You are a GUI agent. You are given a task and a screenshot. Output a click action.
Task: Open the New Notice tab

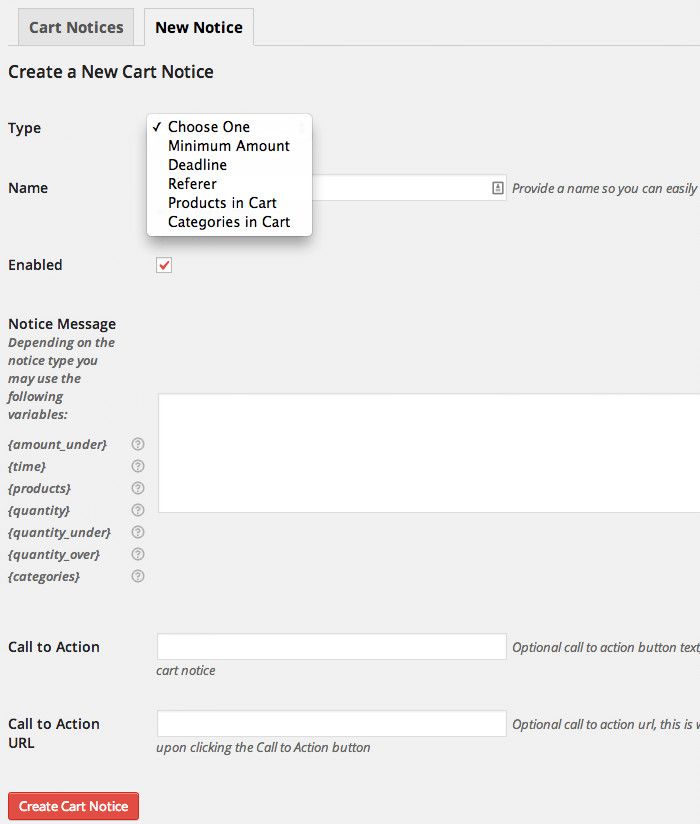point(199,27)
